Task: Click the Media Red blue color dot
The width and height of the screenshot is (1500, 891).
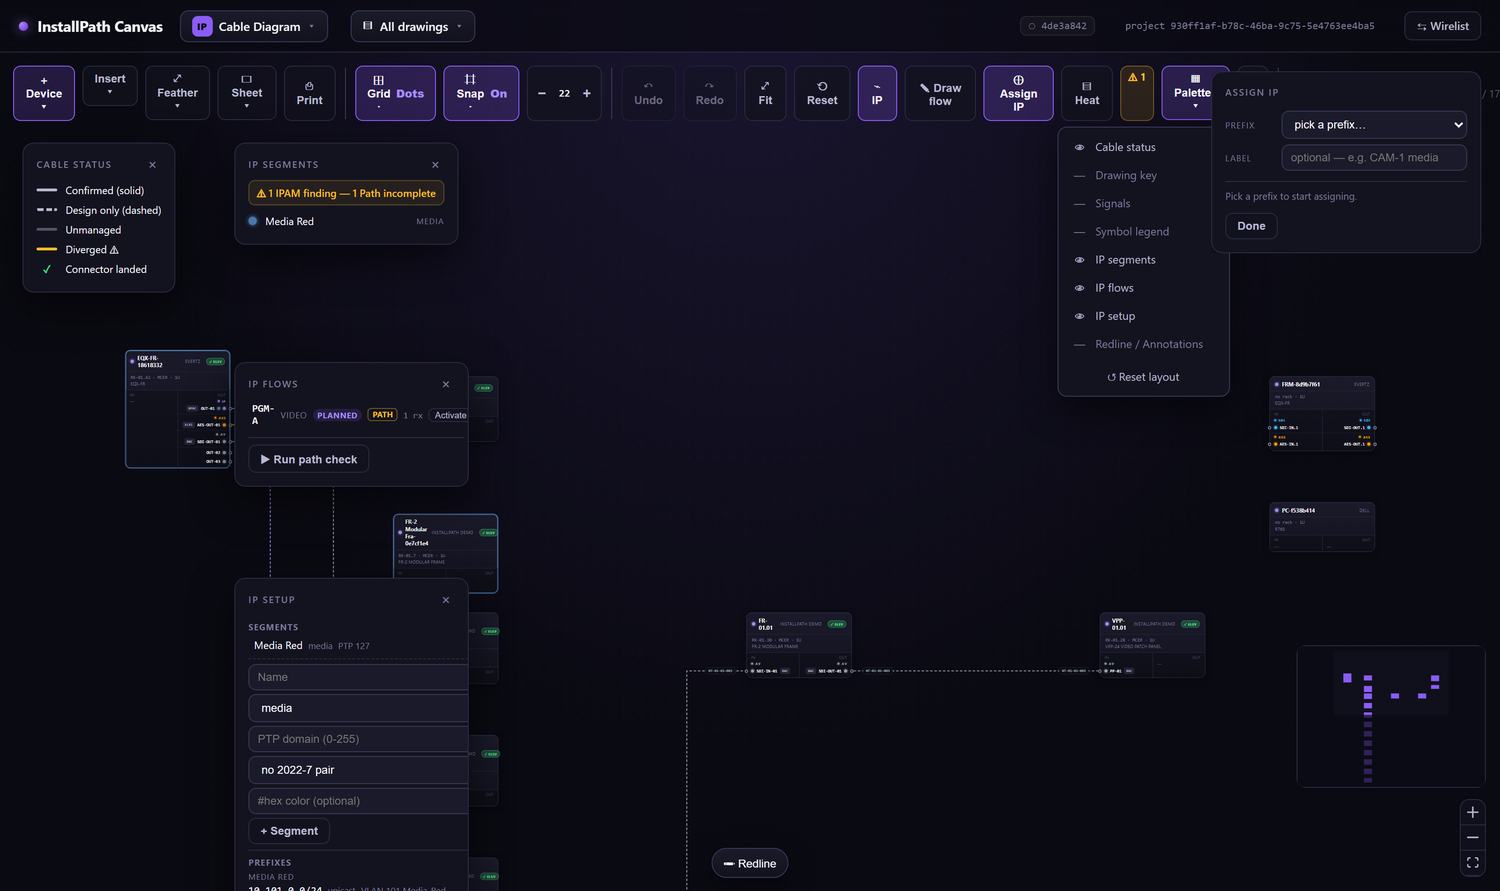Action: [253, 221]
